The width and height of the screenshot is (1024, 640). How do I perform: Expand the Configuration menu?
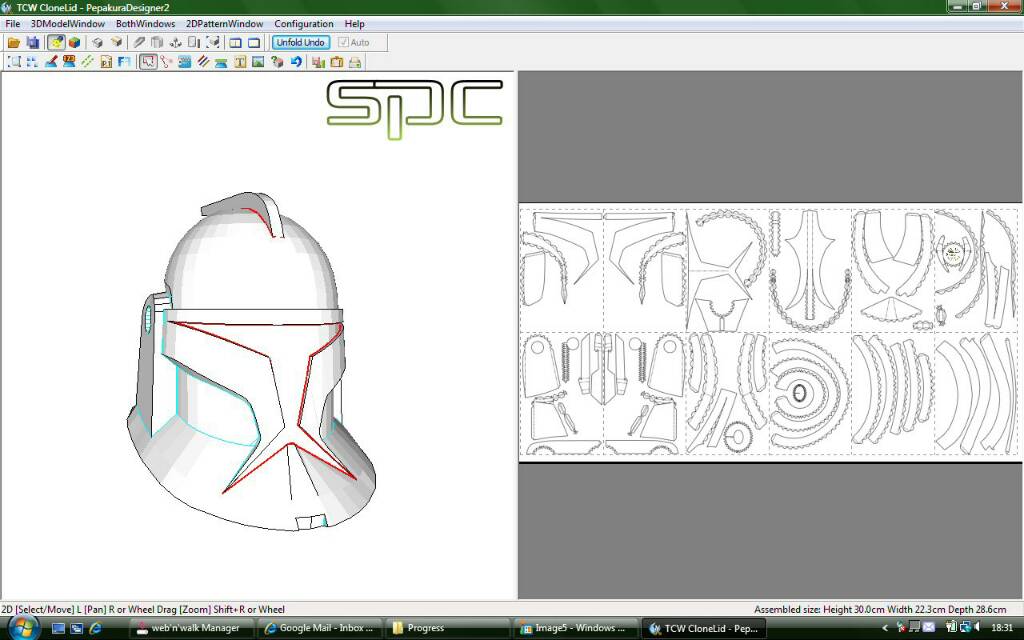(304, 24)
